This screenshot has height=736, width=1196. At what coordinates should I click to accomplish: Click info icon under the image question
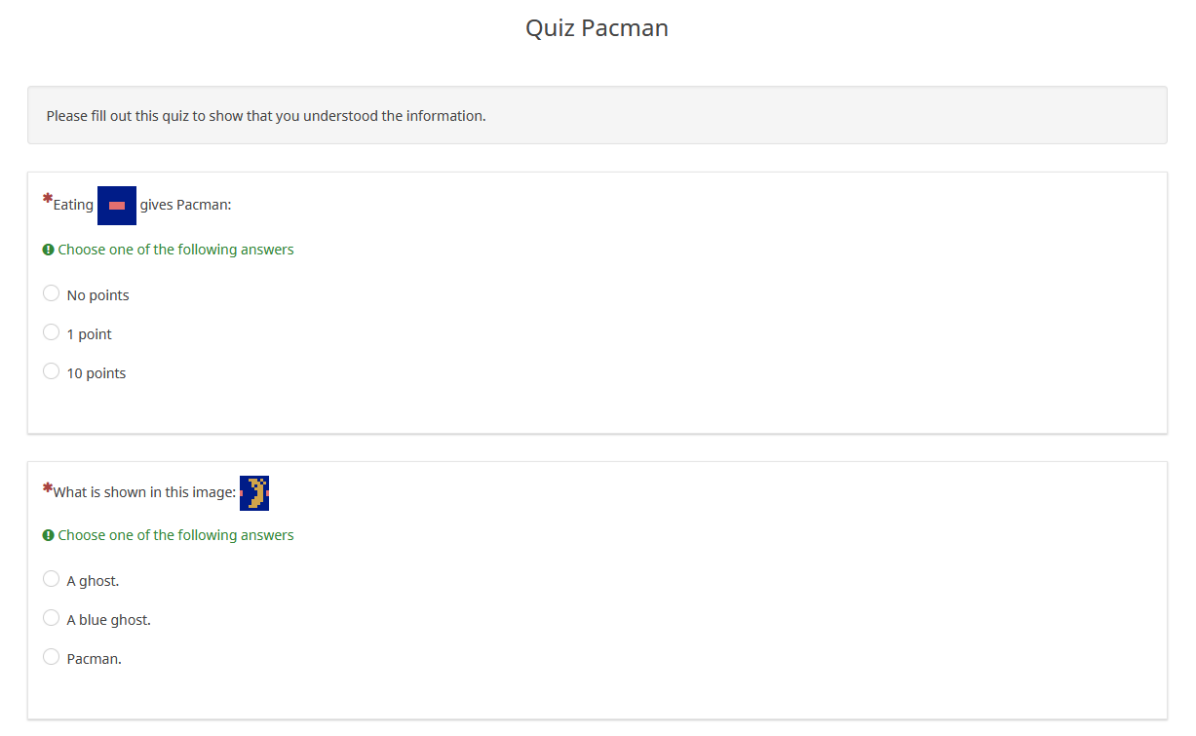click(x=48, y=536)
